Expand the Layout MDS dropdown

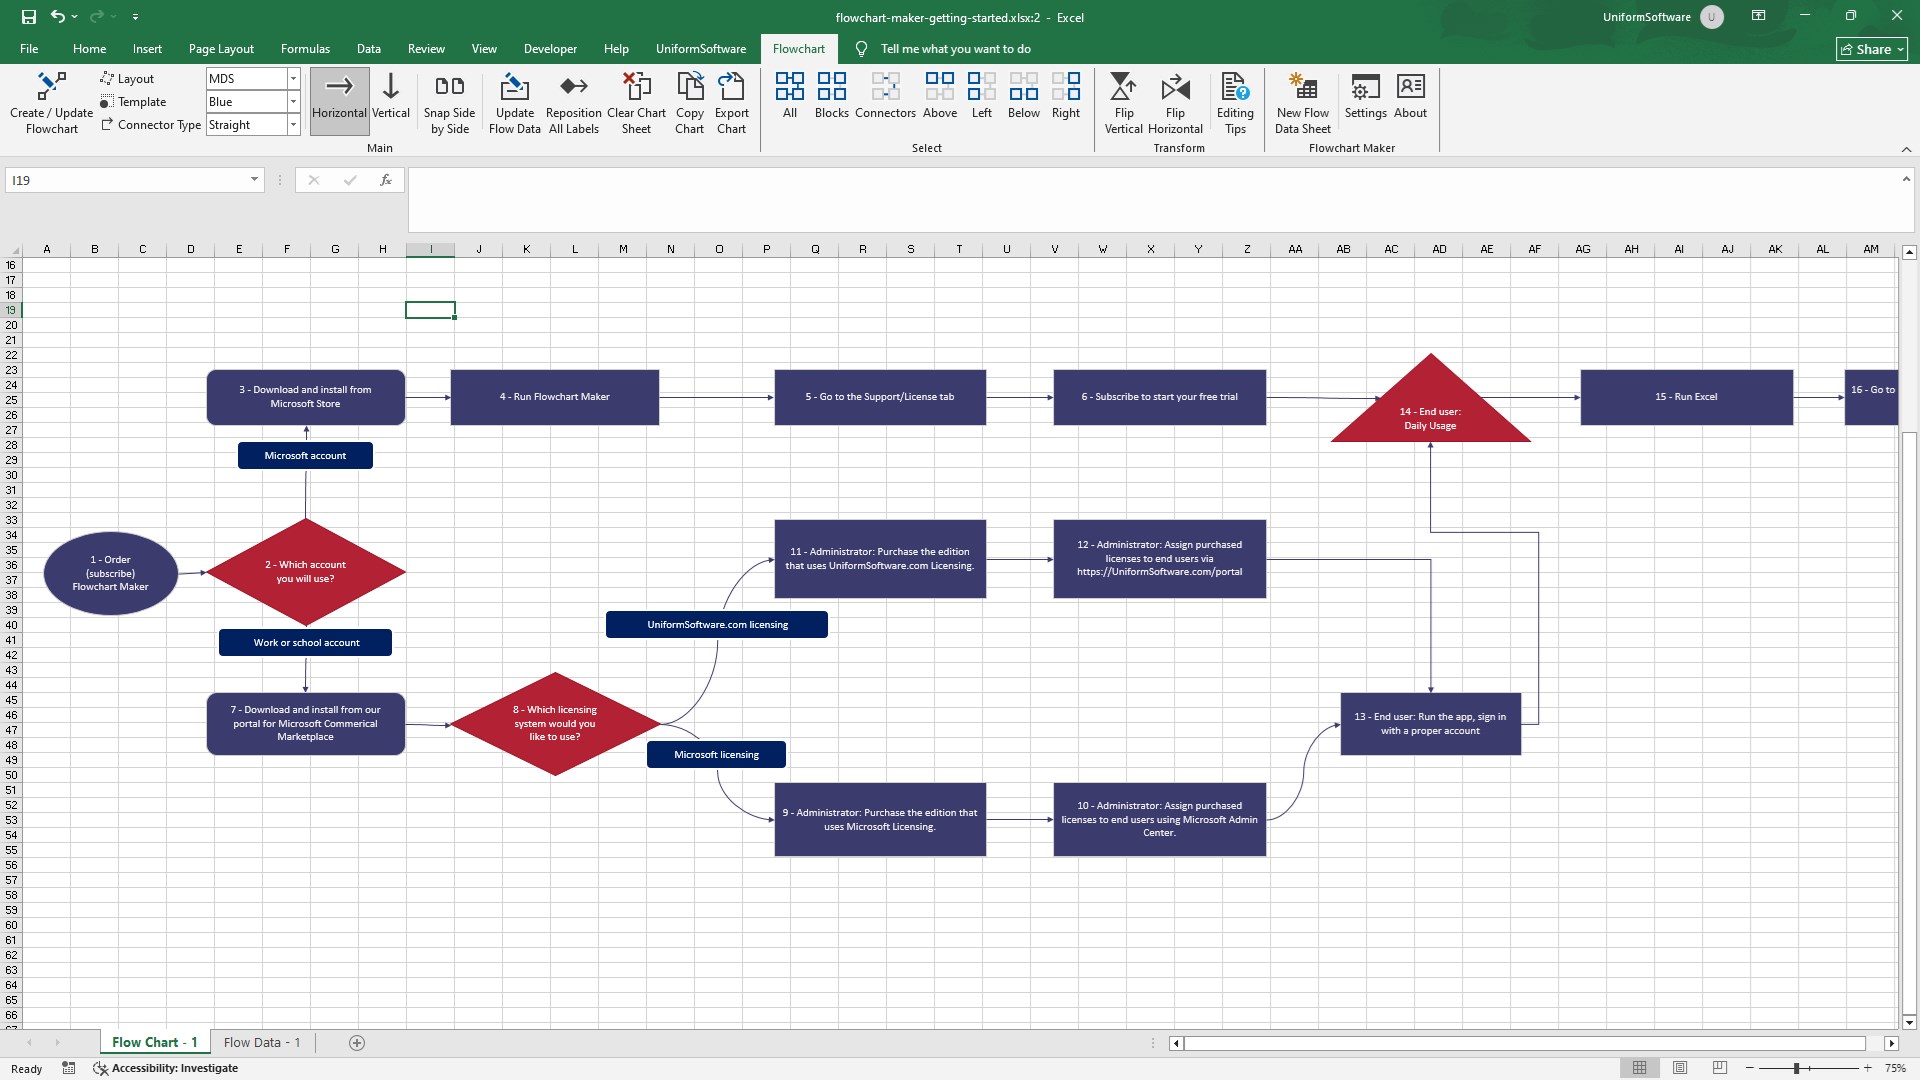(293, 79)
